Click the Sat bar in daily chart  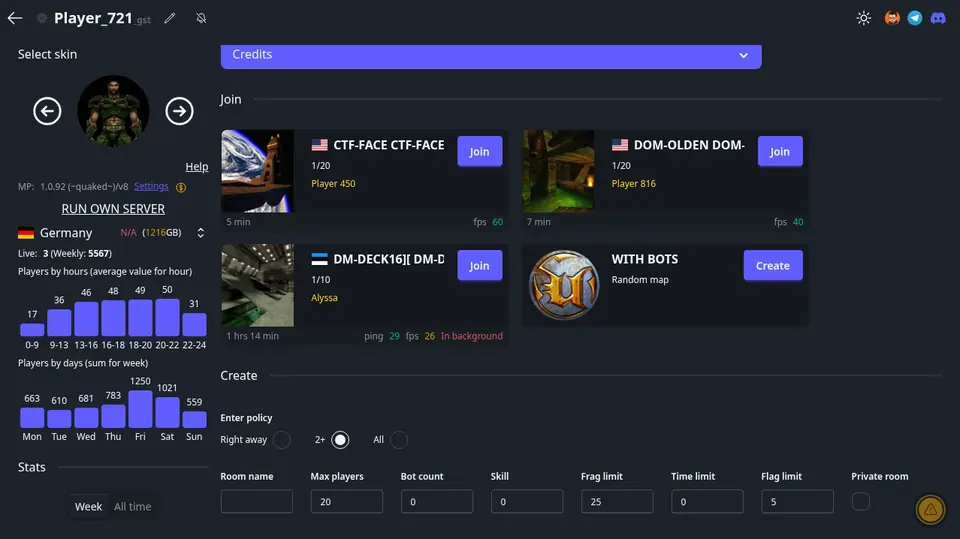(x=167, y=412)
